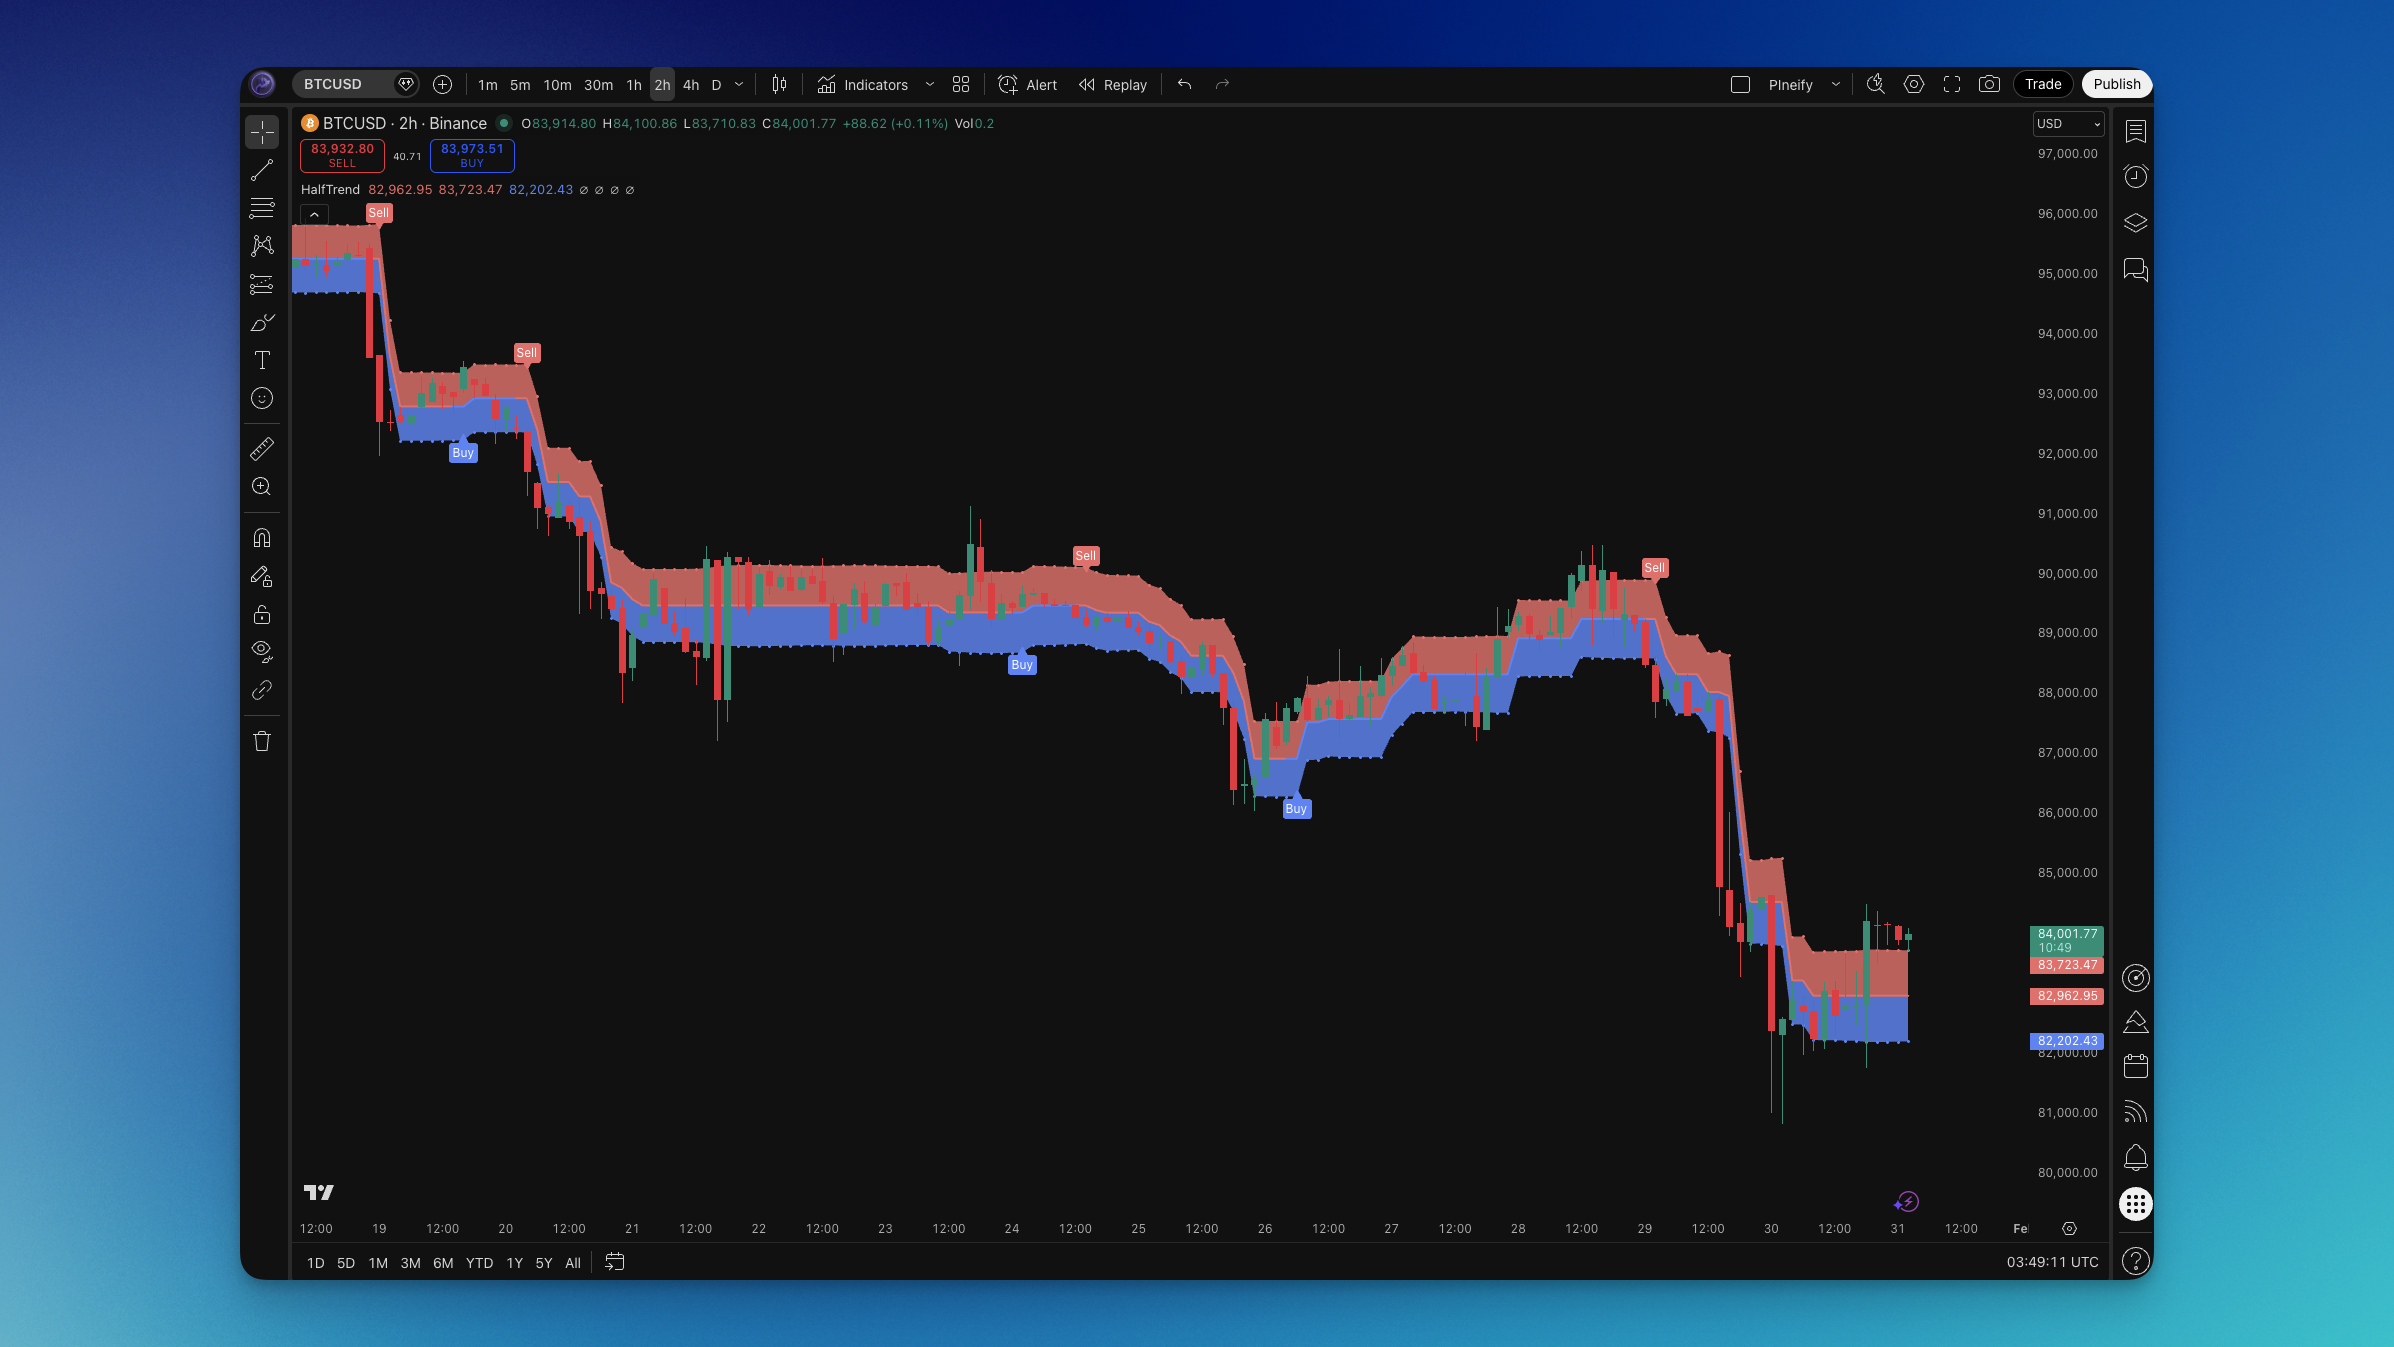
Task: Select the Text annotation tool
Action: 262,360
